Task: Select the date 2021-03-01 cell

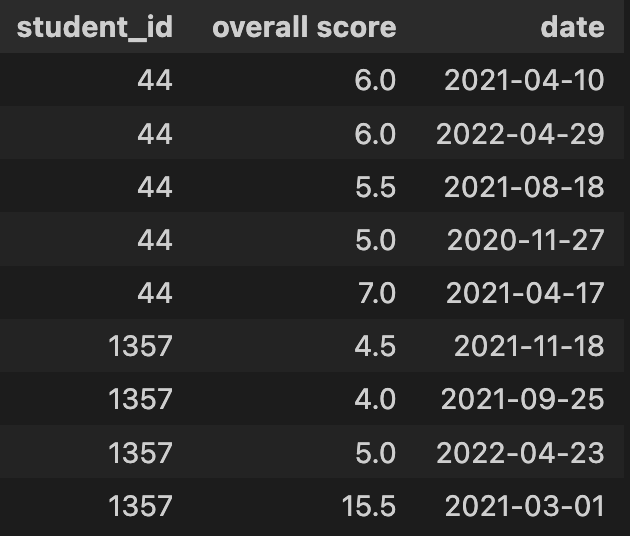Action: (x=524, y=506)
